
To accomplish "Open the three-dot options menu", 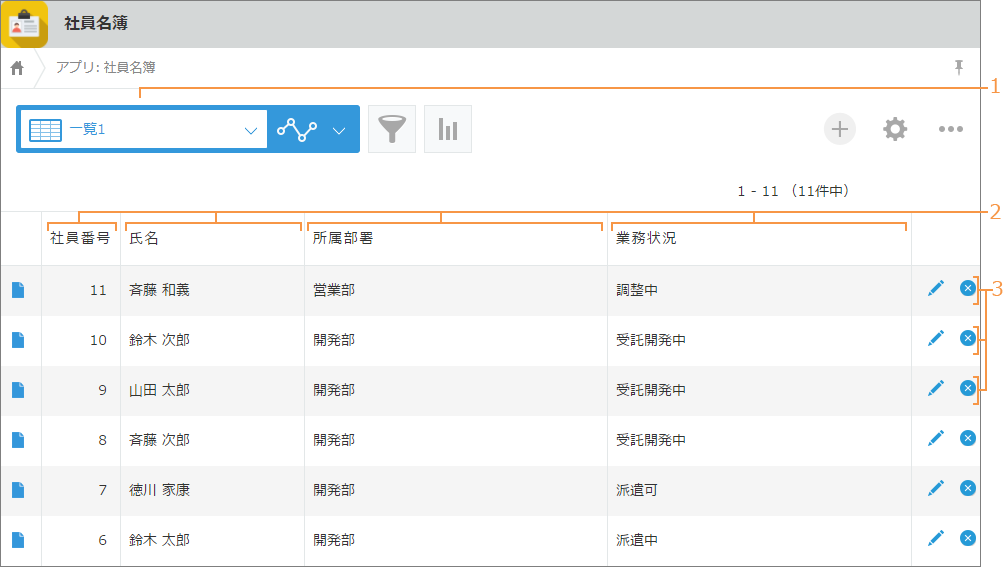I will (950, 129).
